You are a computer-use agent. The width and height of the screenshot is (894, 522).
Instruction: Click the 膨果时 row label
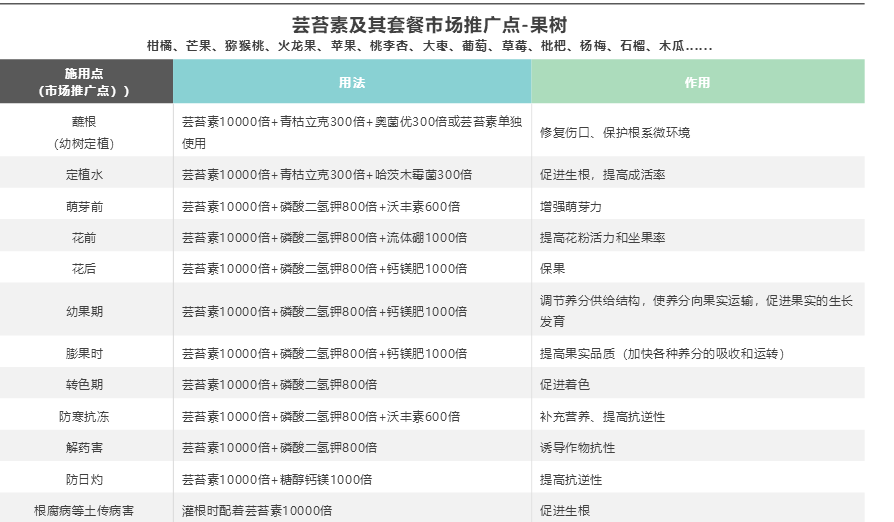click(x=84, y=353)
